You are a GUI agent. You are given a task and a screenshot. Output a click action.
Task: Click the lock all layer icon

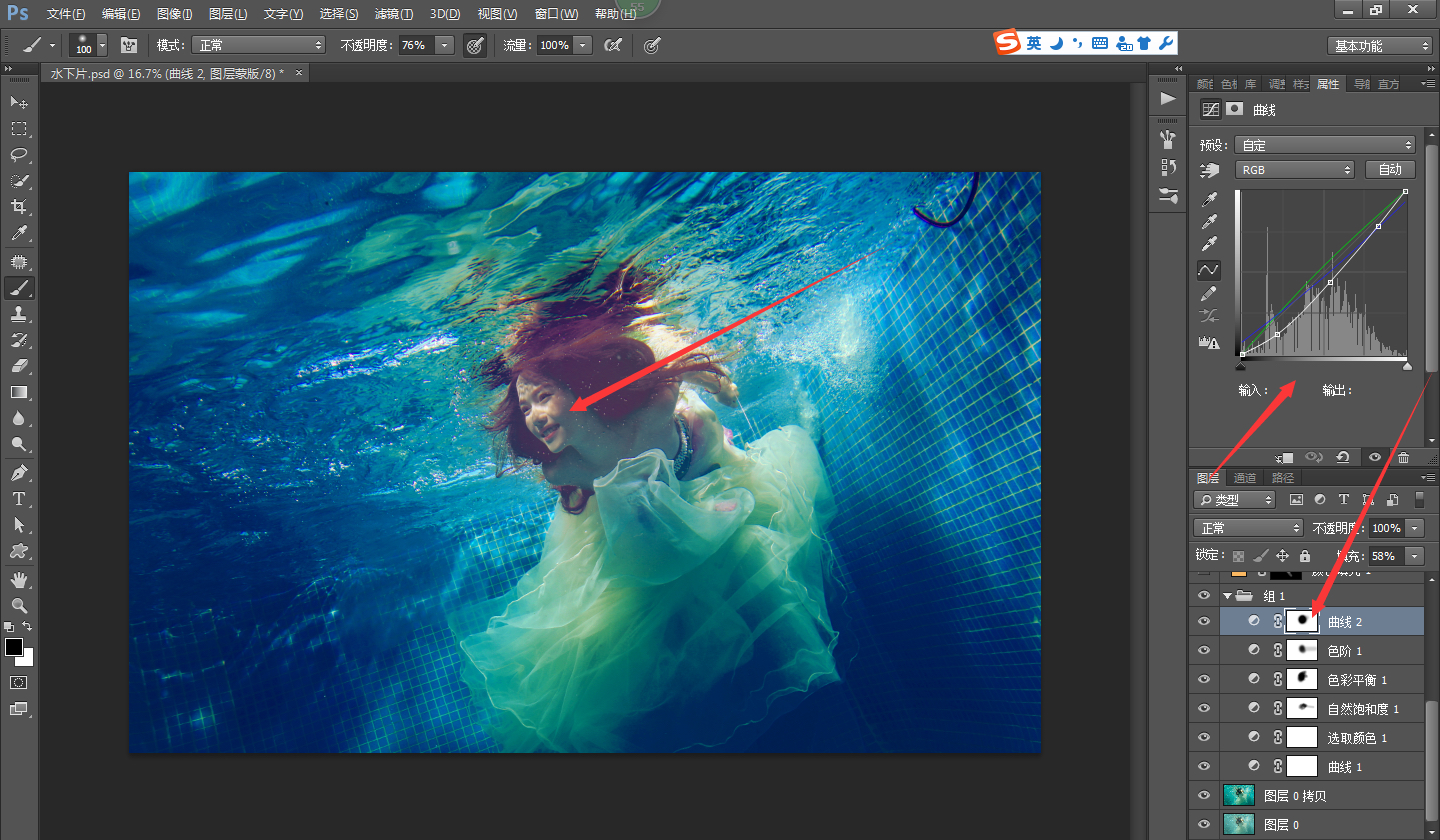click(1304, 555)
